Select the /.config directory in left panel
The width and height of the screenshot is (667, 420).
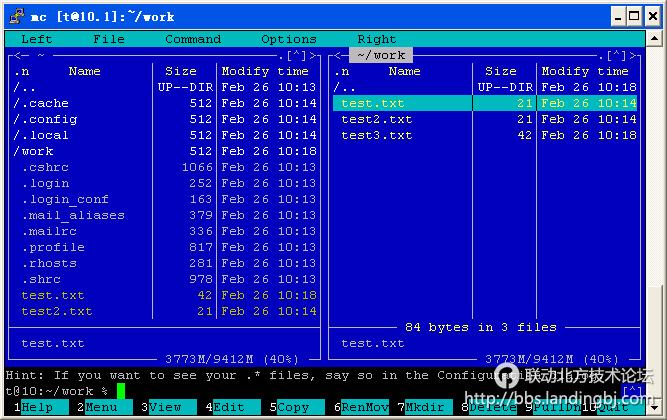46,119
